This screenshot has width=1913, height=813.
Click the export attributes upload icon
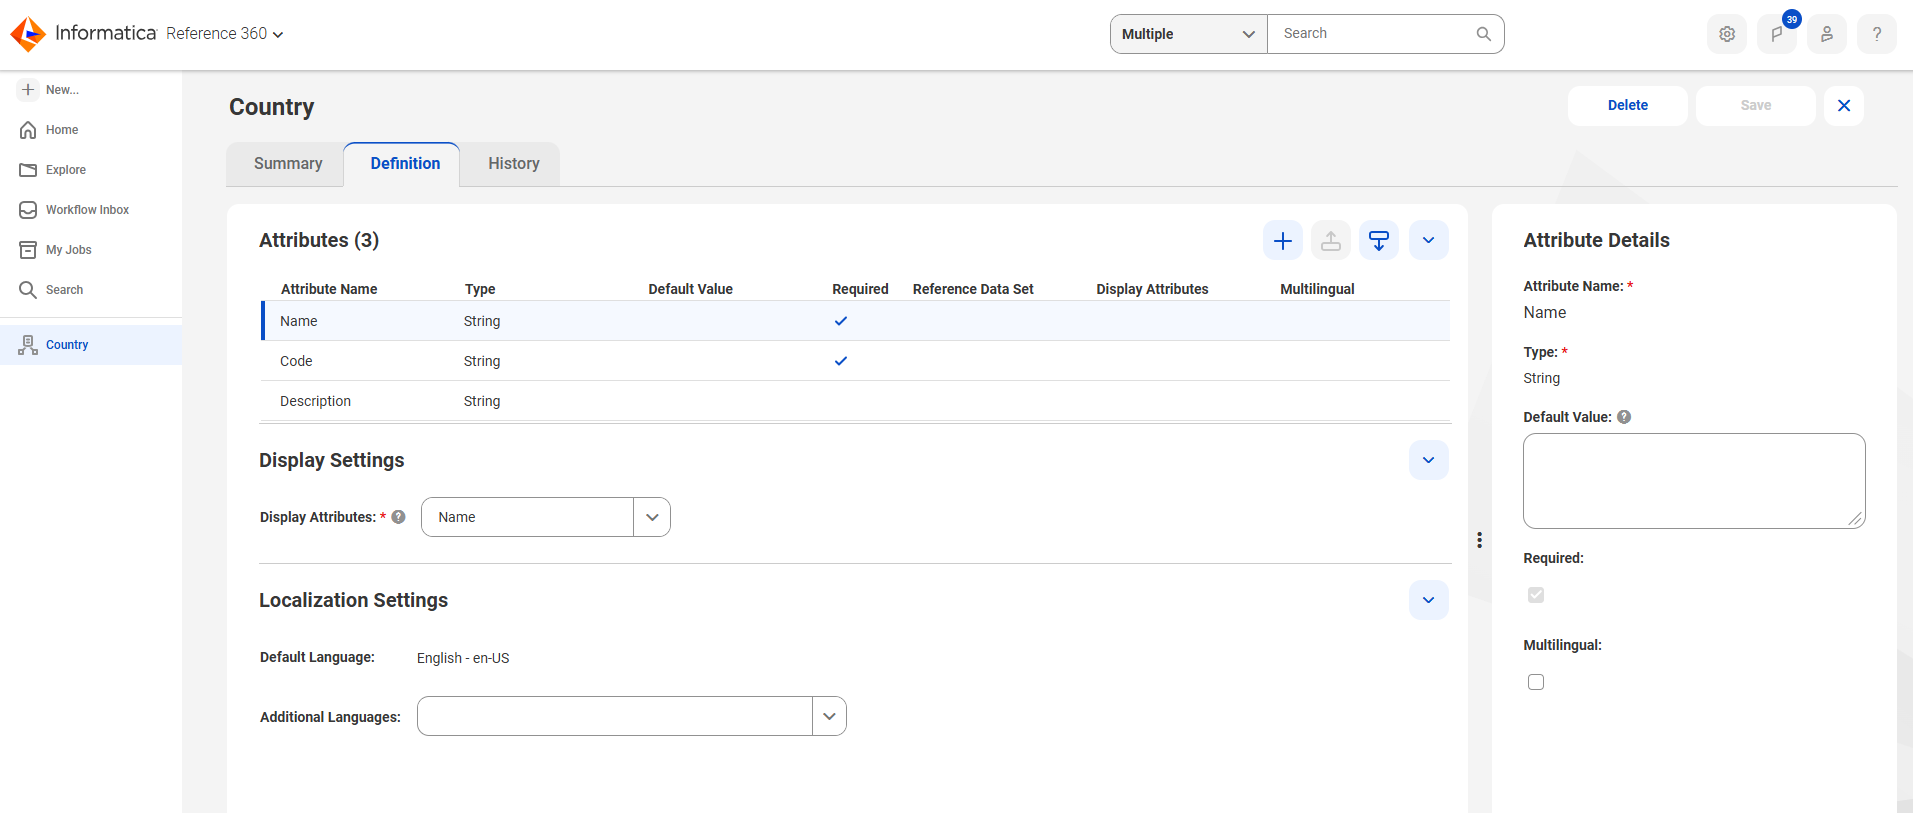click(1331, 240)
